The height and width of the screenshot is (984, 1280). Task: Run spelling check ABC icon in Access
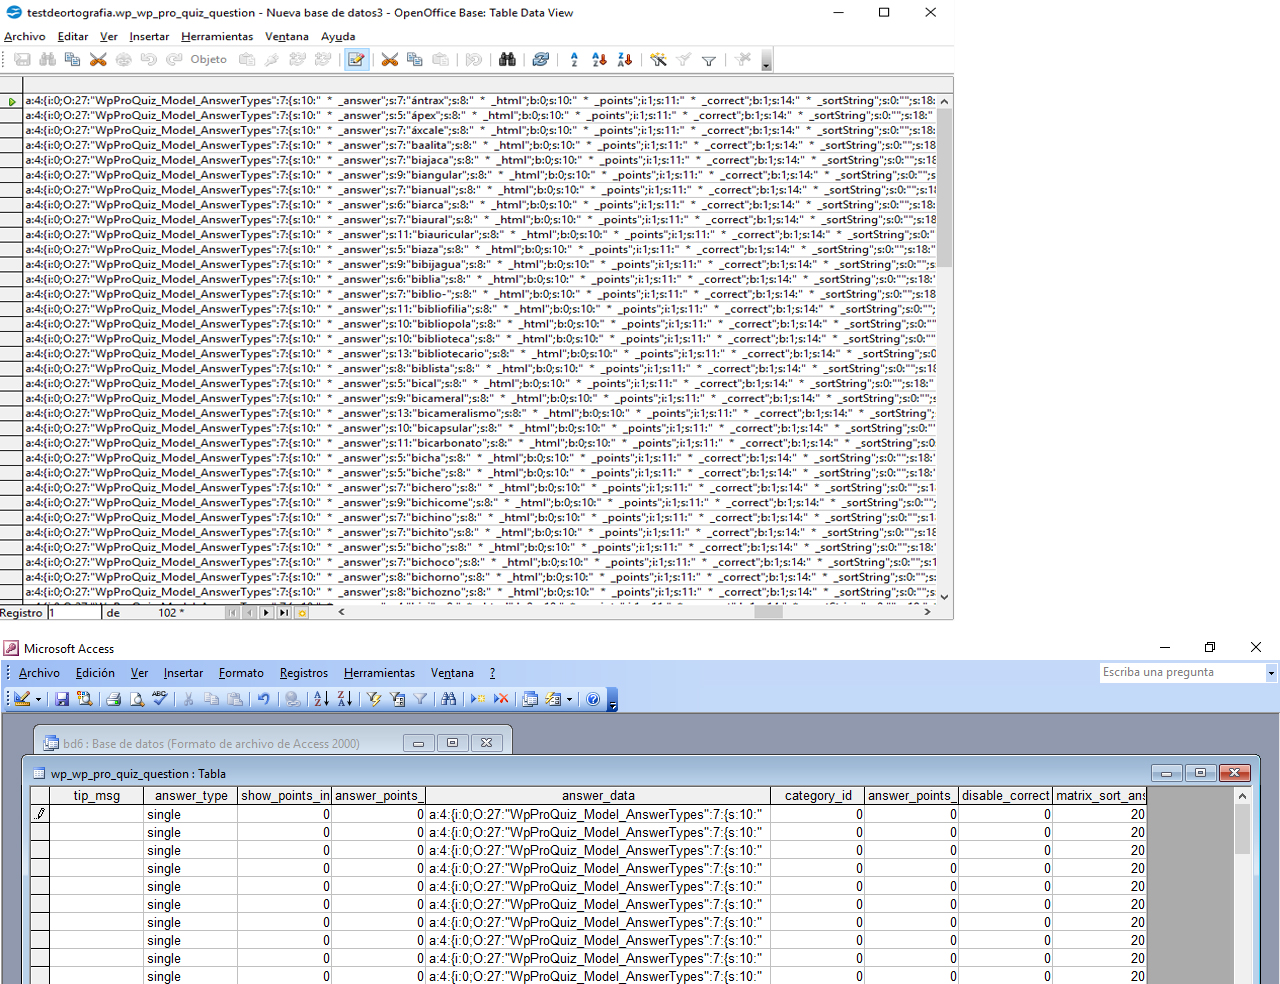click(x=160, y=699)
